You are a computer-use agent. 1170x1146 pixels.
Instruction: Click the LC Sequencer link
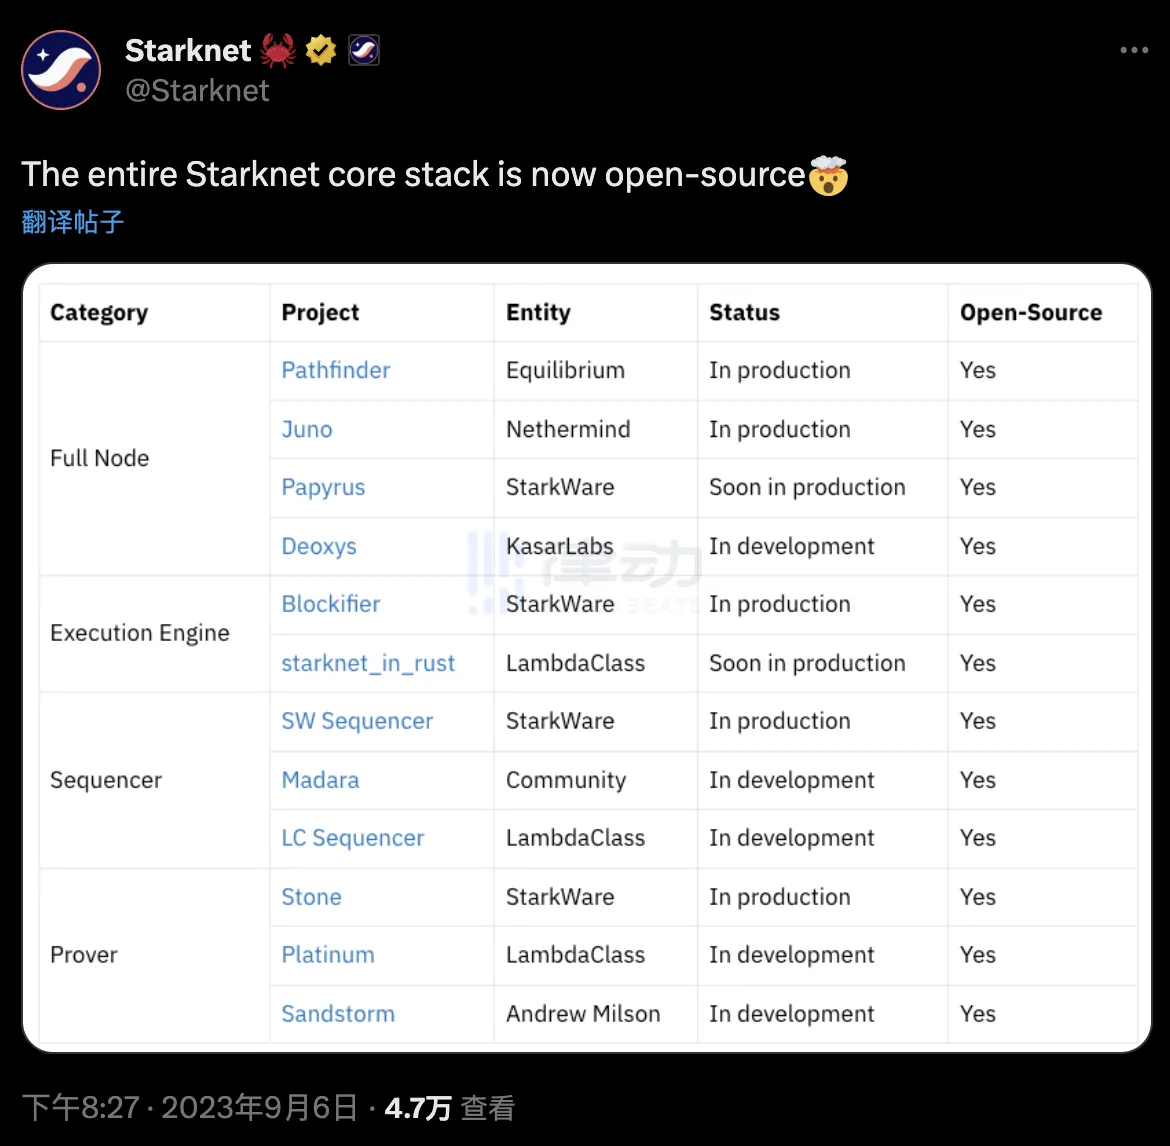(x=353, y=838)
